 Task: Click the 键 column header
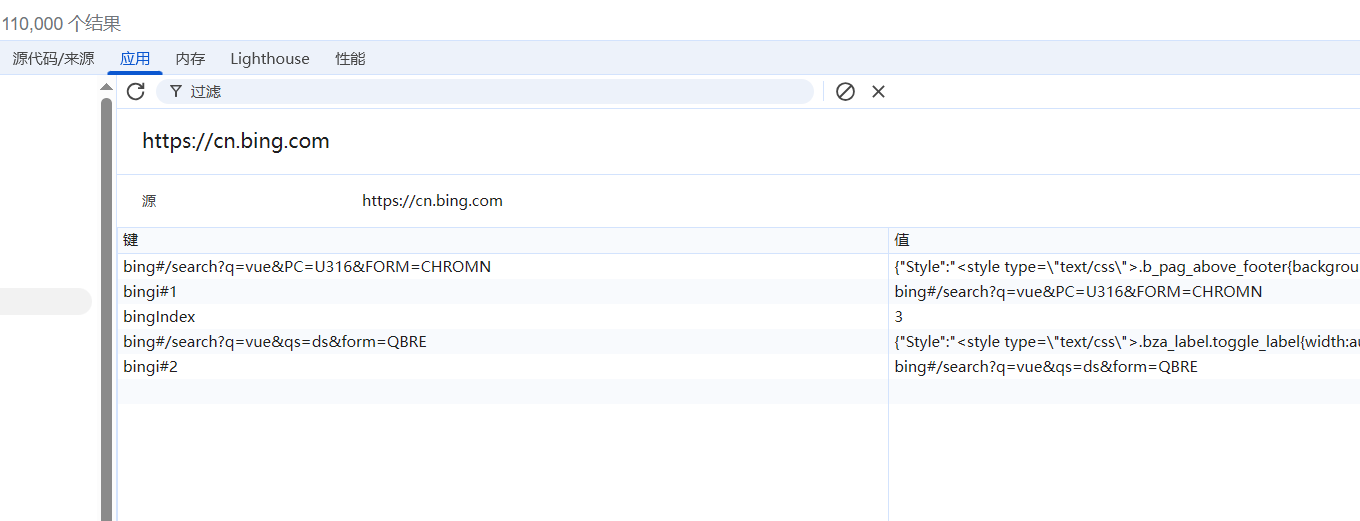click(x=503, y=241)
